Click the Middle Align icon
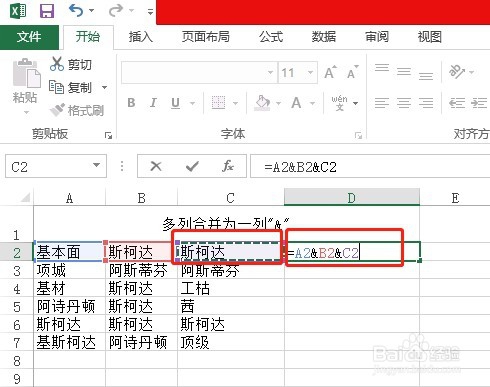 click(404, 71)
